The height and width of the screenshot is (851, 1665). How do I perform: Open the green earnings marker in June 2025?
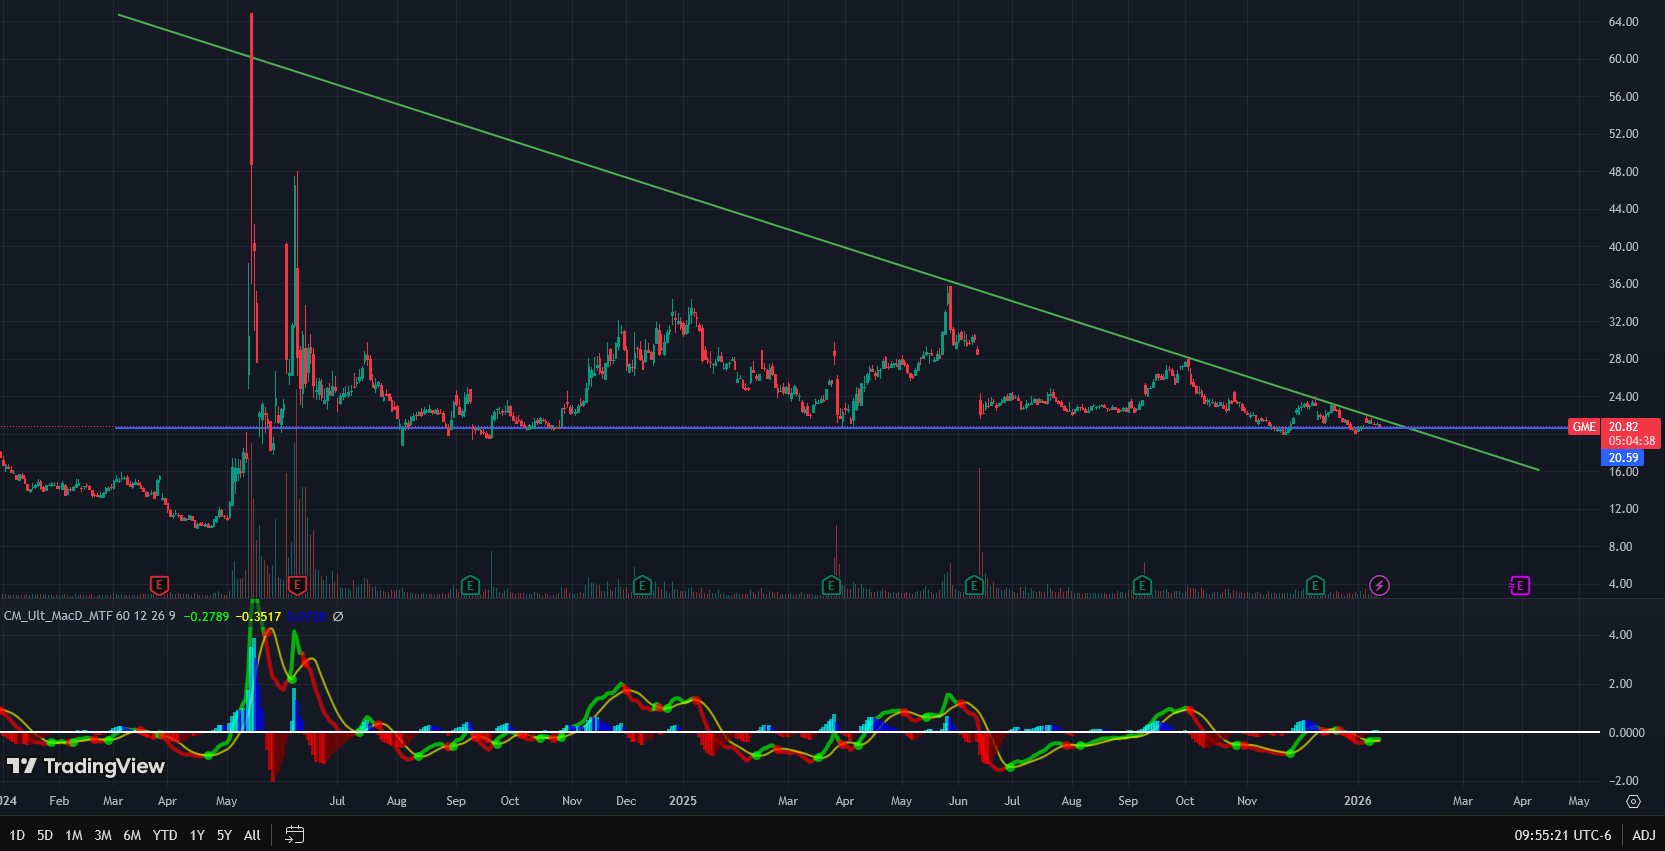[x=975, y=585]
